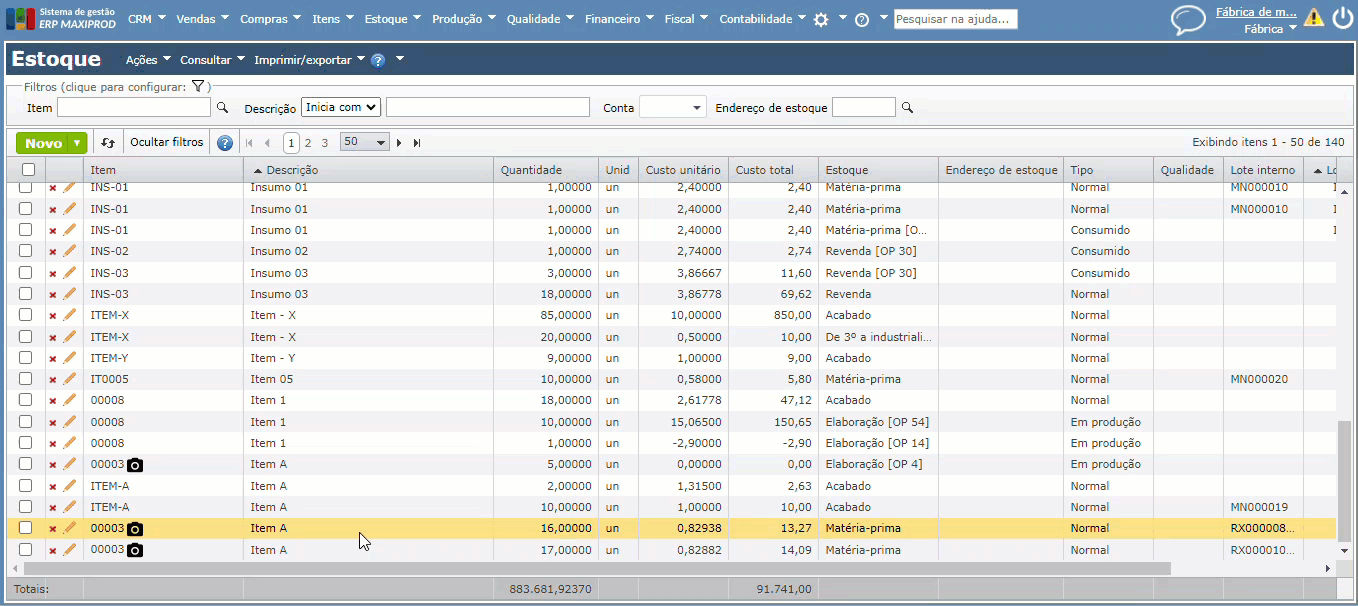
Task: Toggle the select-all header checkbox
Action: coord(28,170)
